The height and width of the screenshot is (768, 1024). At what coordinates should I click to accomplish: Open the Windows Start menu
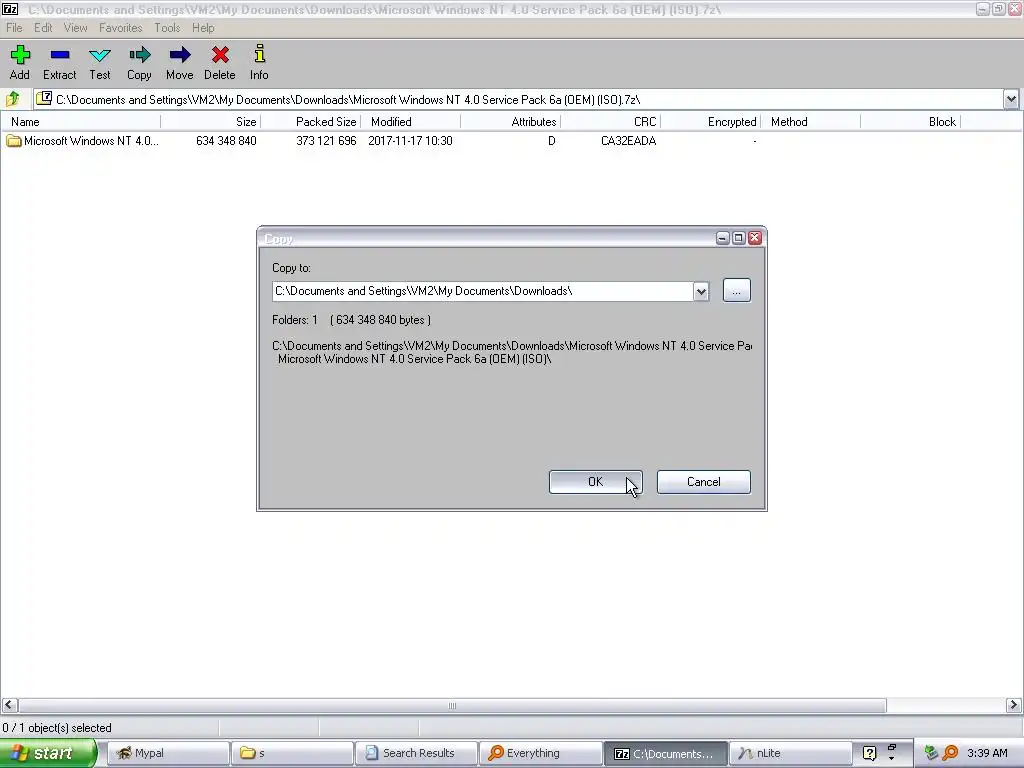[x=48, y=753]
